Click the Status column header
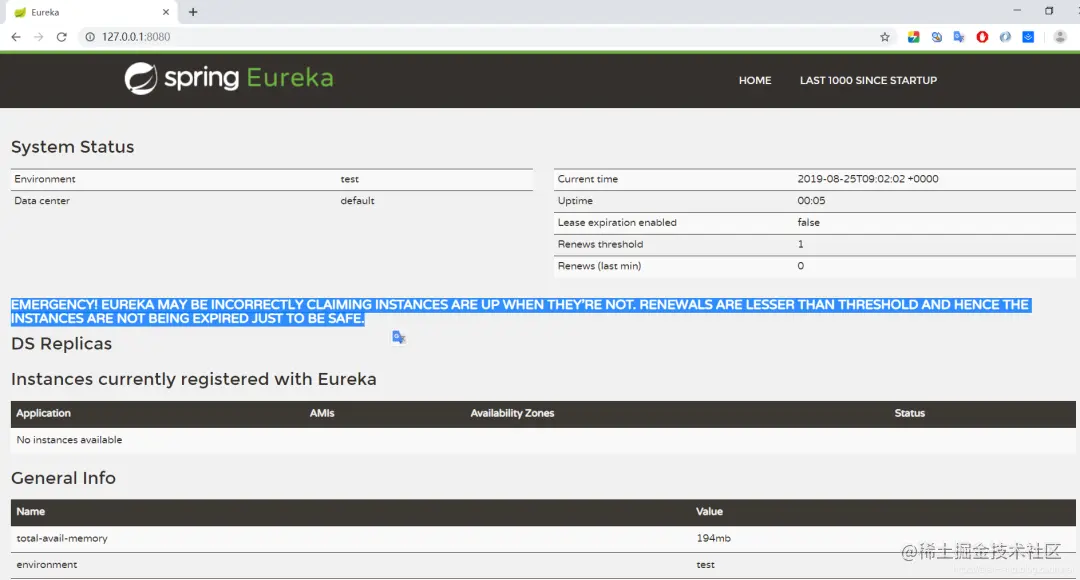The width and height of the screenshot is (1080, 580). (909, 413)
